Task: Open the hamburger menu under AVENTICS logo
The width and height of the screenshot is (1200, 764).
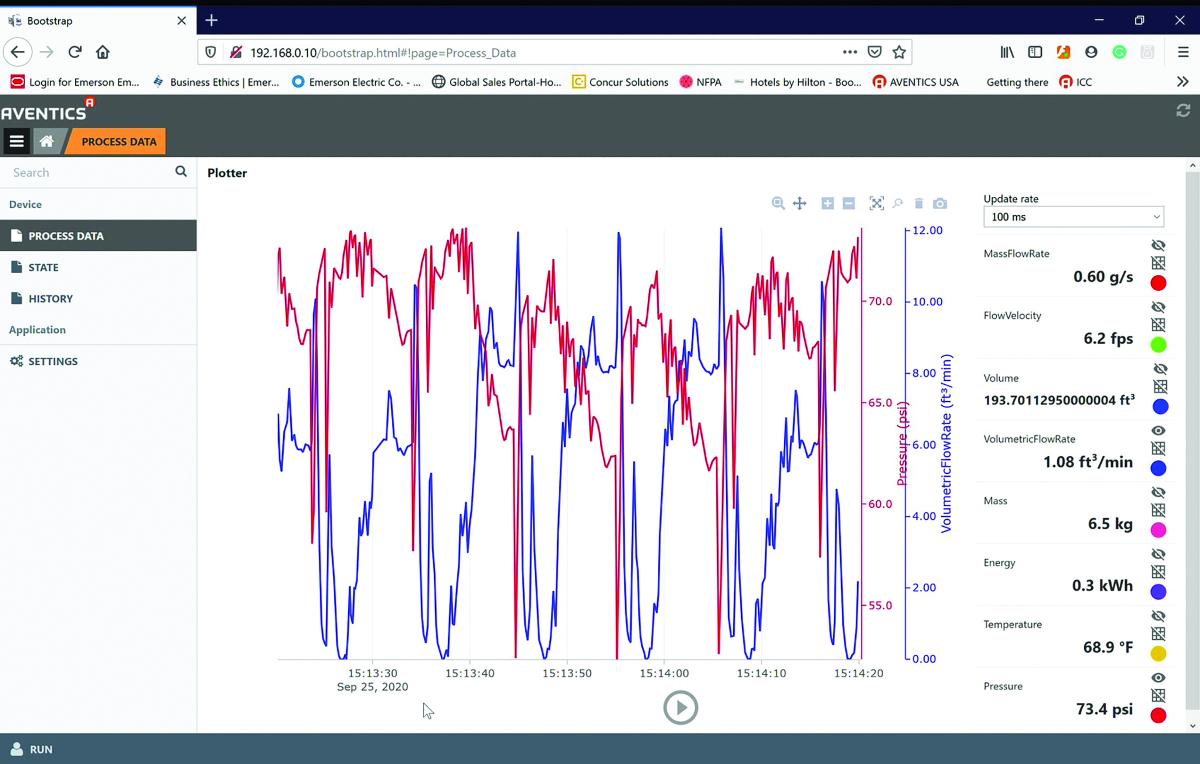Action: coord(16,142)
